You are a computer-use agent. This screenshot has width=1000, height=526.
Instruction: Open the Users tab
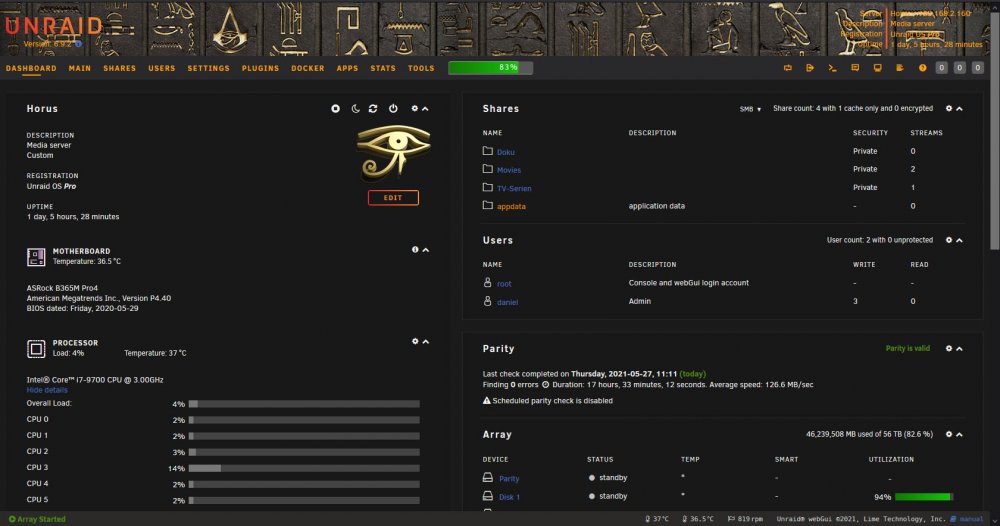tap(161, 68)
